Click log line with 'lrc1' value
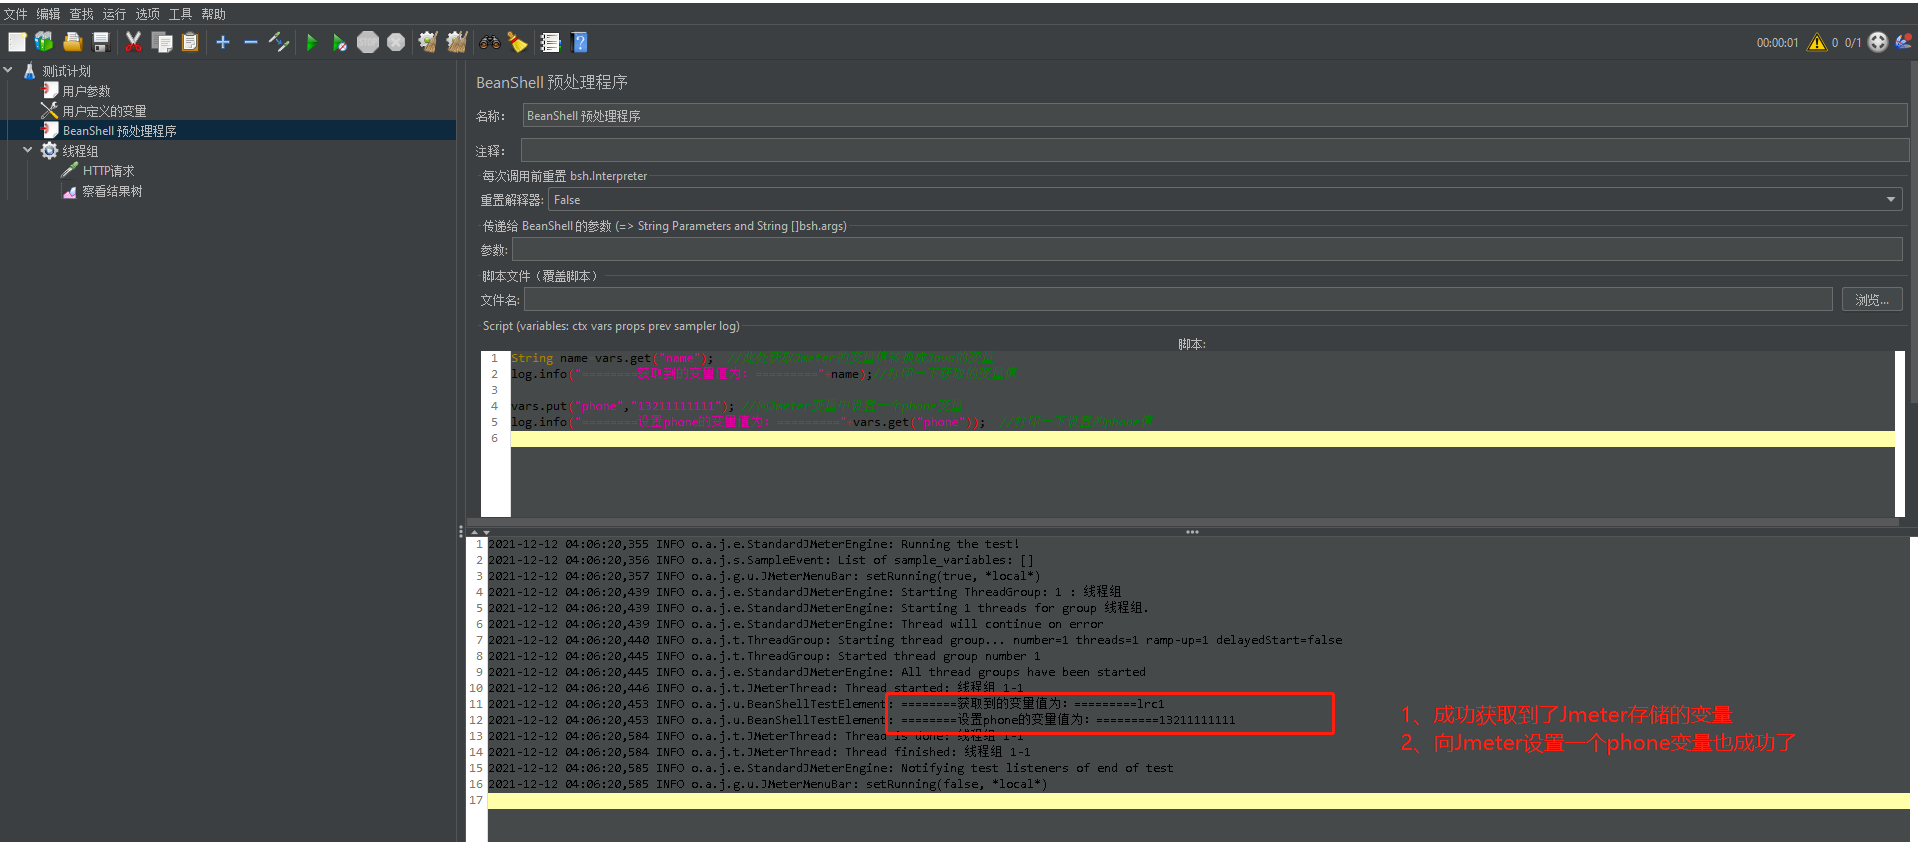This screenshot has height=842, width=1918. (826, 705)
